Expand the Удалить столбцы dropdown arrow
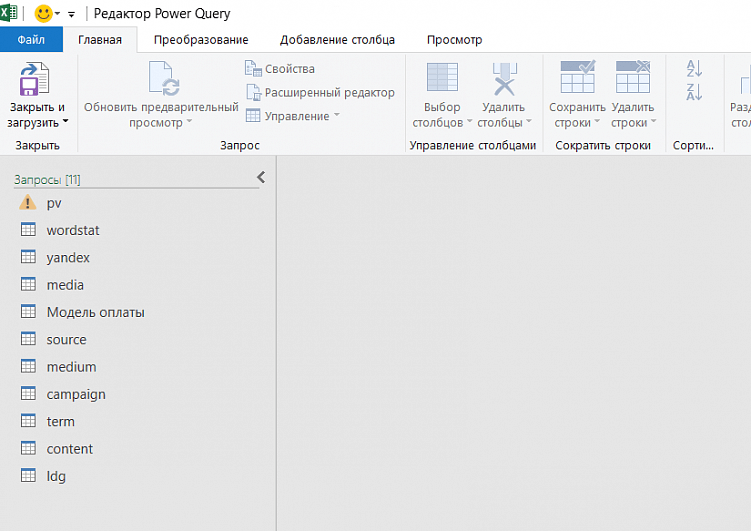751x531 pixels. coord(529,121)
